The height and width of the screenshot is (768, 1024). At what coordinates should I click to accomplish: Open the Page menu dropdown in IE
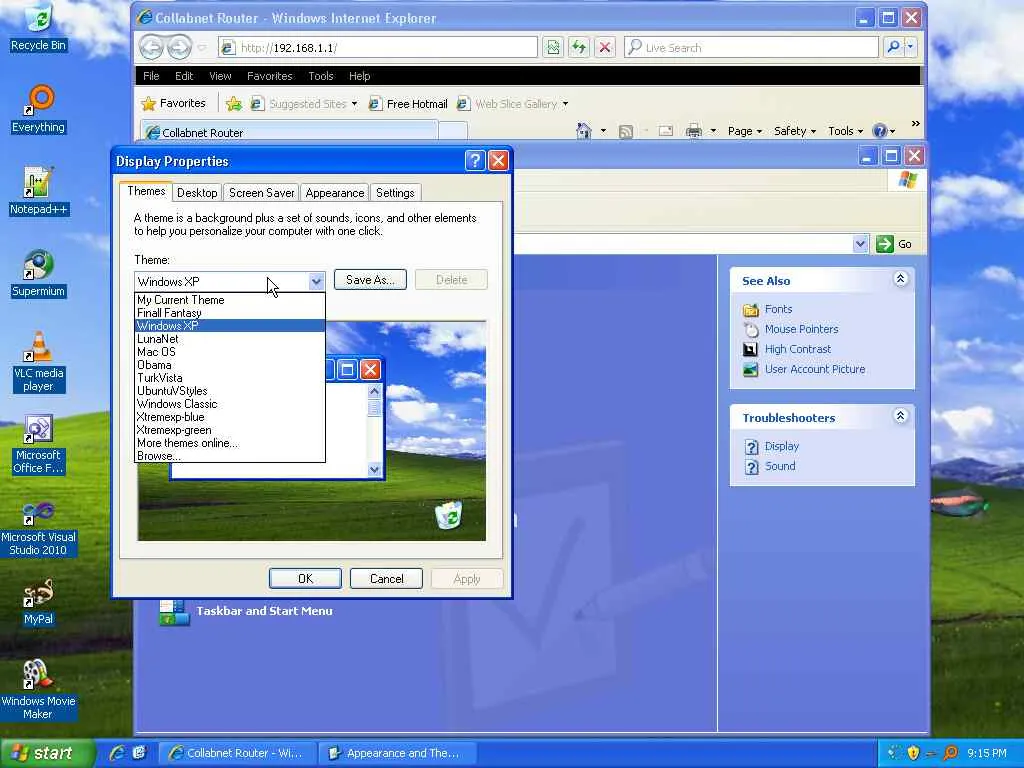click(744, 131)
